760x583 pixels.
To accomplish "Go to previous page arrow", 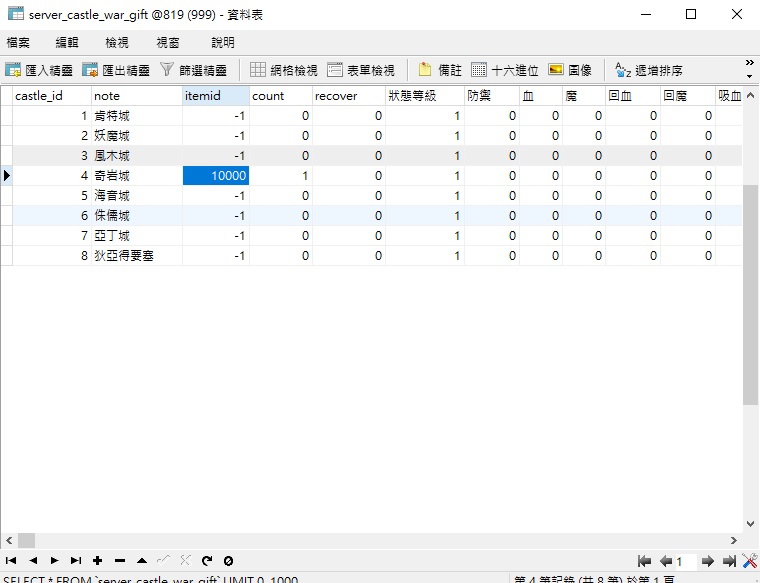I will click(x=665, y=561).
